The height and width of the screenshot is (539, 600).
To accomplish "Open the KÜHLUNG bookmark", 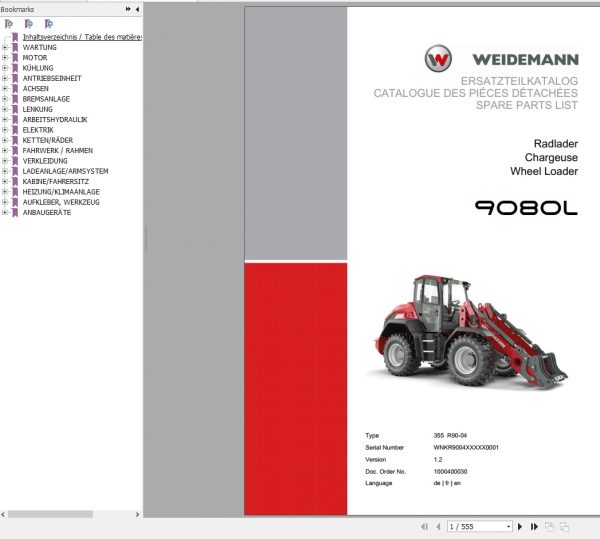I will (x=38, y=68).
